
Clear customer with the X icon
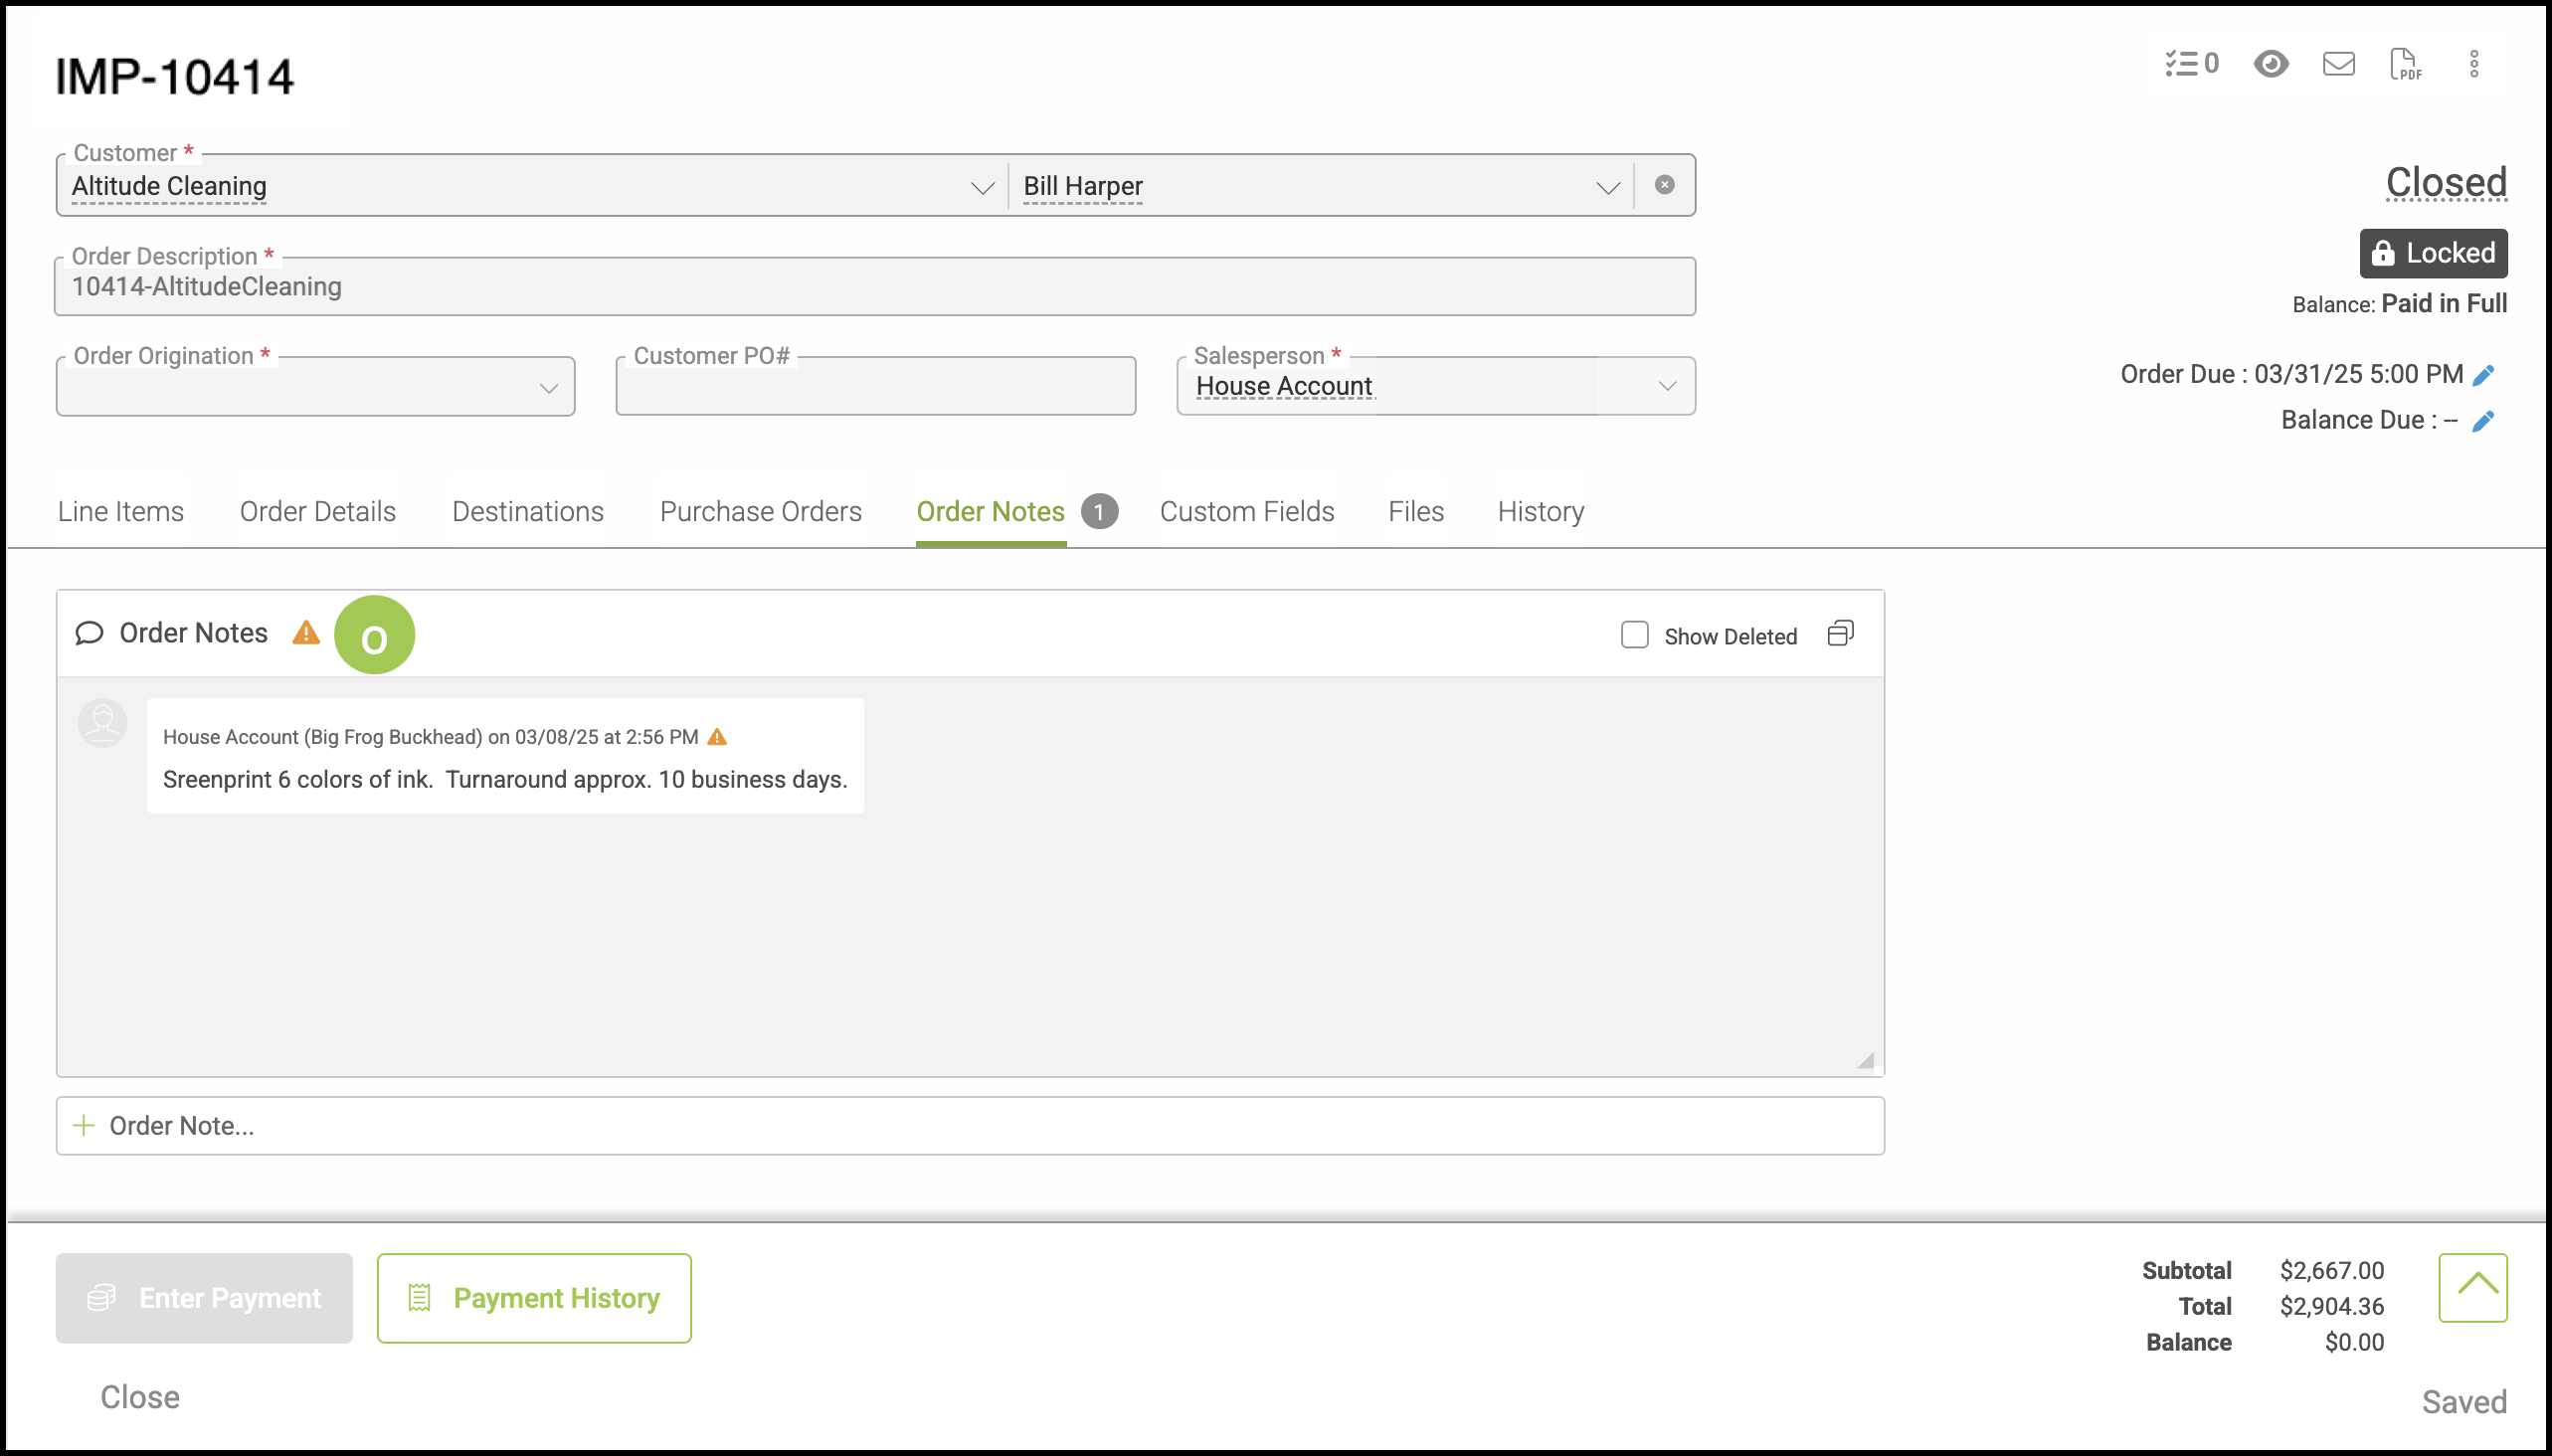pos(1664,185)
